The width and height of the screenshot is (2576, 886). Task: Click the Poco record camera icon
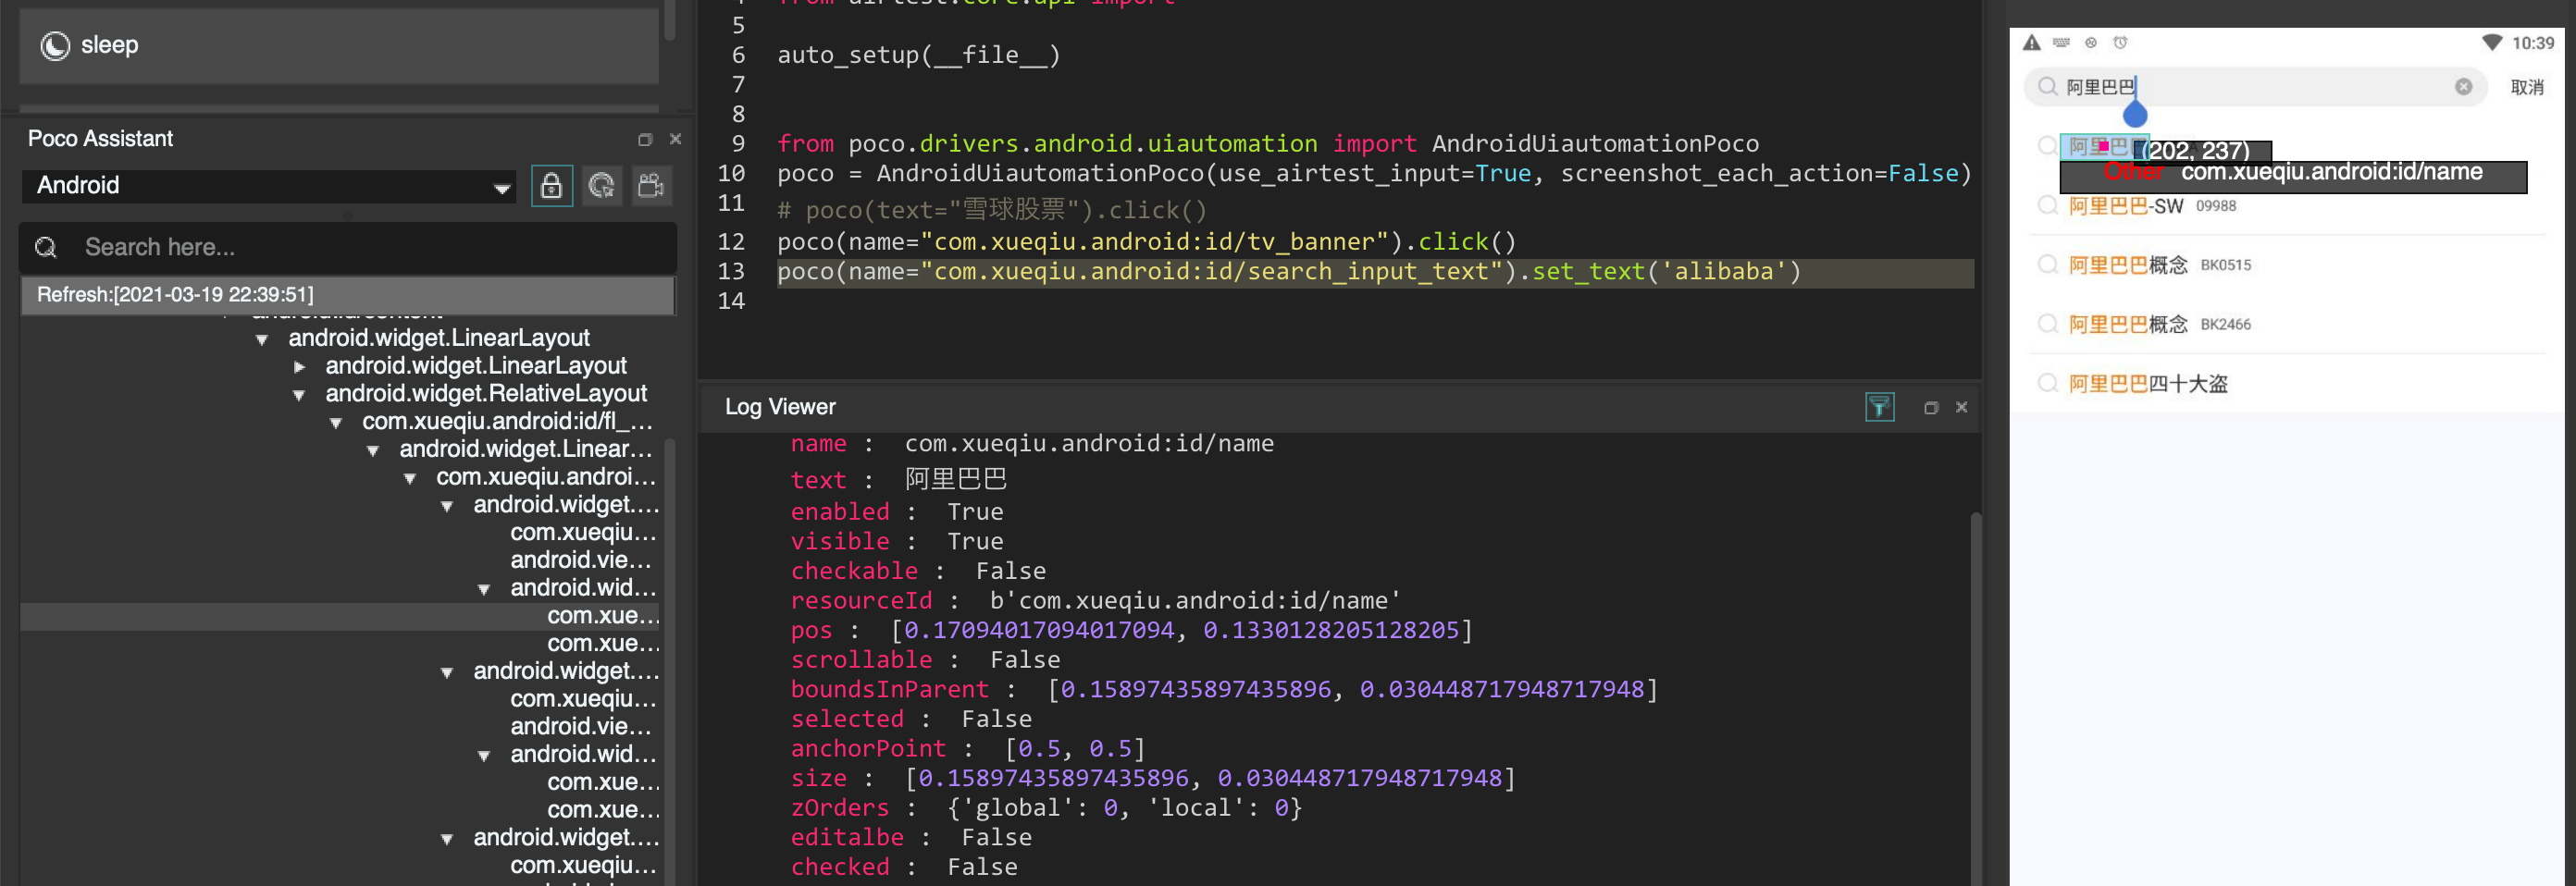[x=651, y=186]
